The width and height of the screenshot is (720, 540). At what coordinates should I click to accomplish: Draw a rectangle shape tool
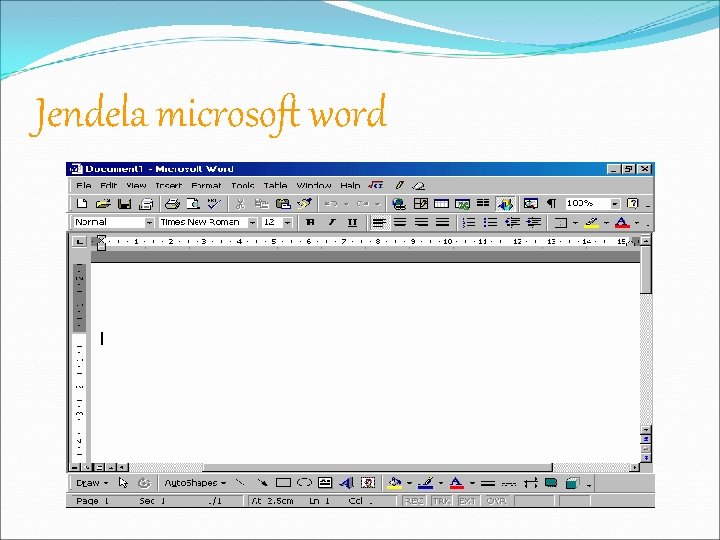[x=283, y=483]
